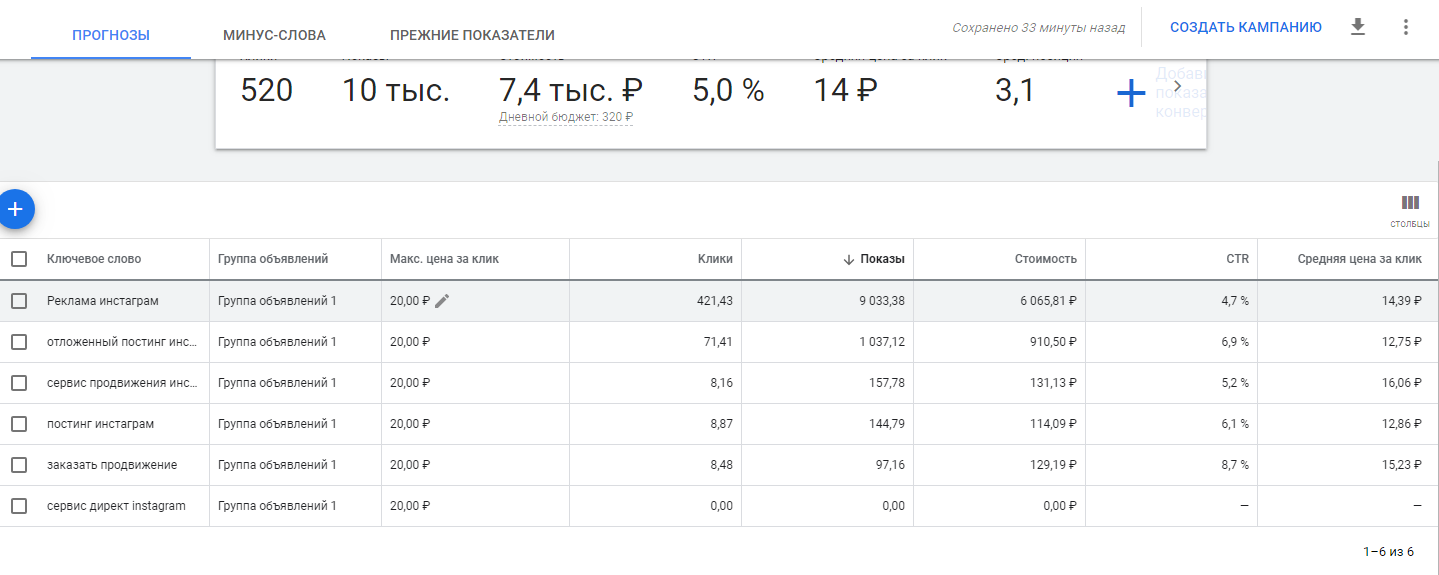Image resolution: width=1439 pixels, height=575 pixels.
Task: Click the max CPC of заказать продвижение
Action: point(410,465)
